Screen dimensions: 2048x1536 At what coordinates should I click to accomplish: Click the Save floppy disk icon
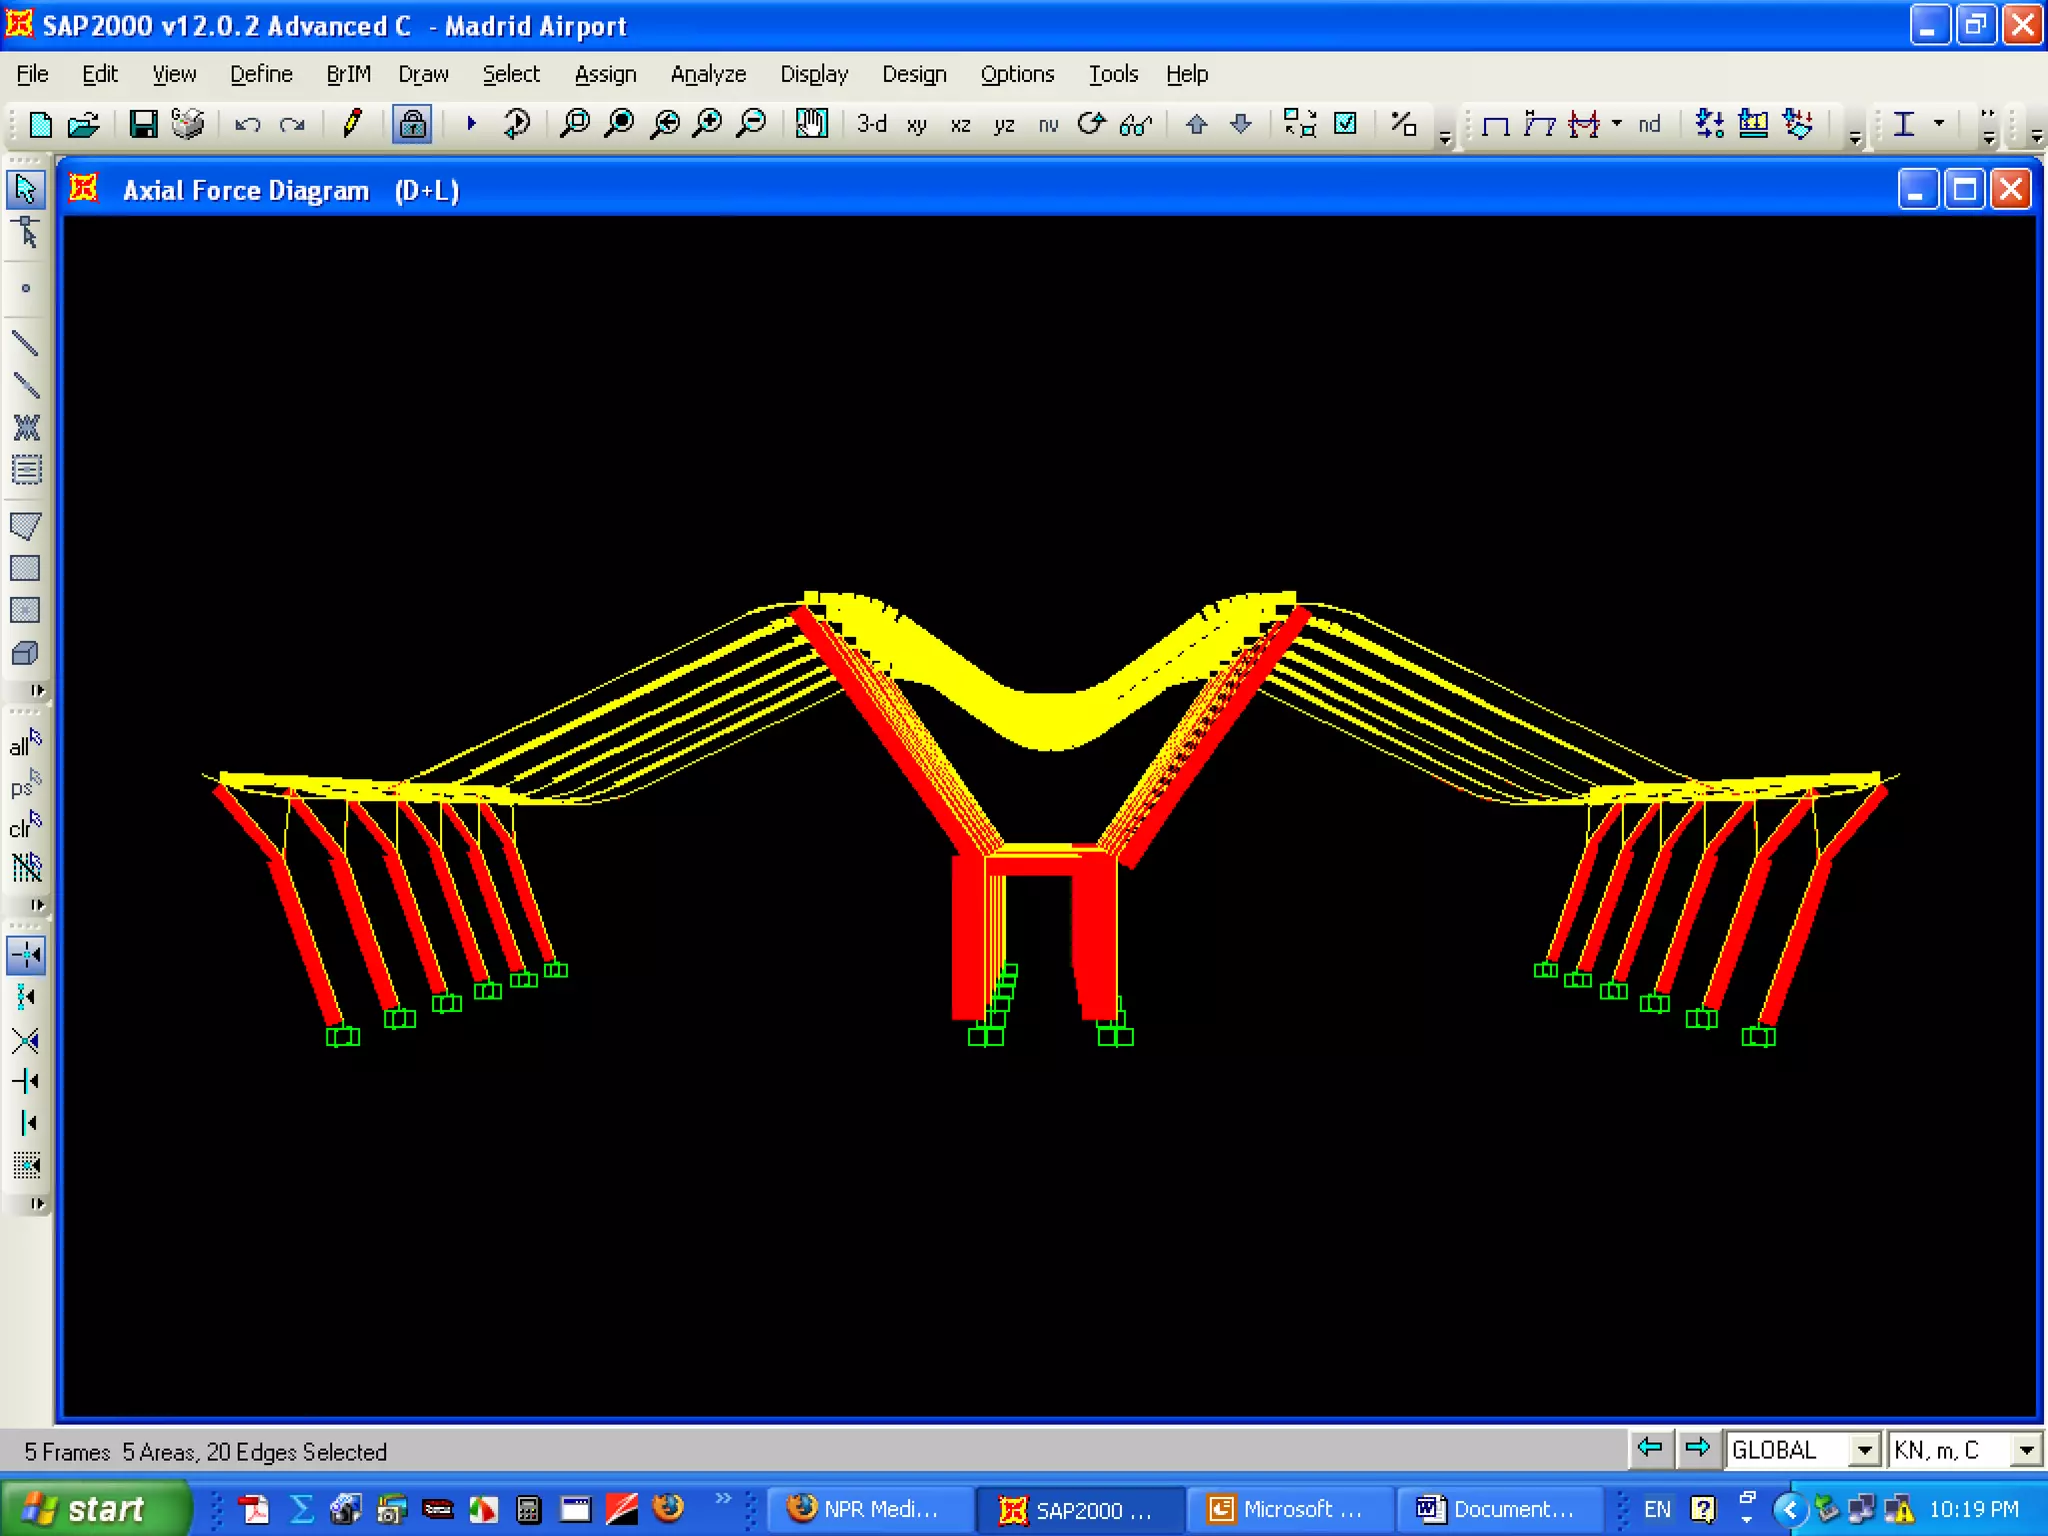click(x=143, y=124)
